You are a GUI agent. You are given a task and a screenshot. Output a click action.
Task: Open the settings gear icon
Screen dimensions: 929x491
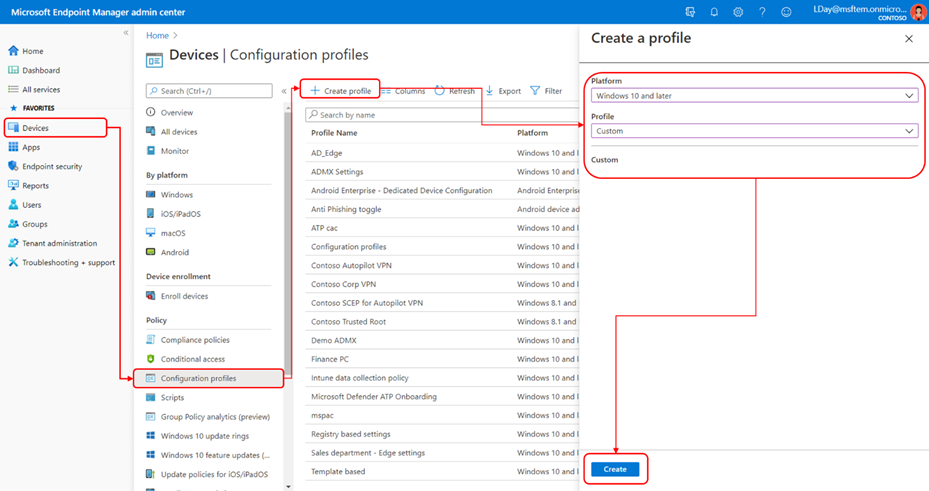(738, 12)
